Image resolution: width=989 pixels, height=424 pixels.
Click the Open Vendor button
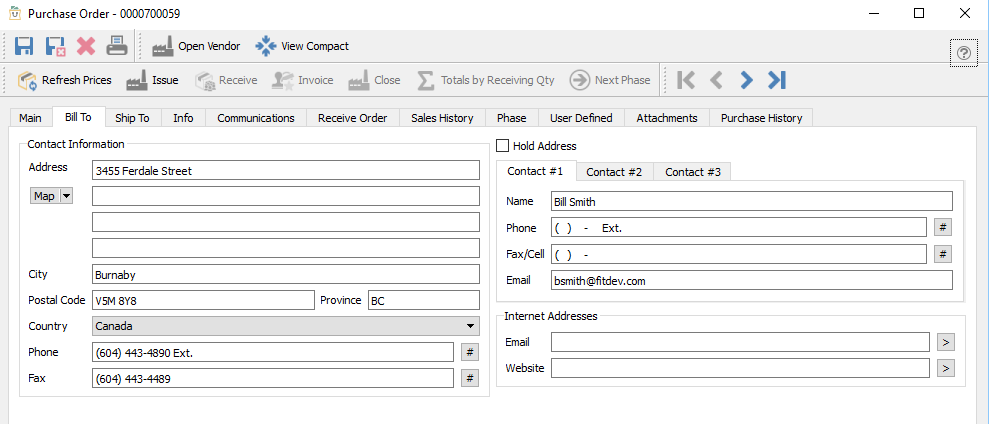pyautogui.click(x=196, y=46)
